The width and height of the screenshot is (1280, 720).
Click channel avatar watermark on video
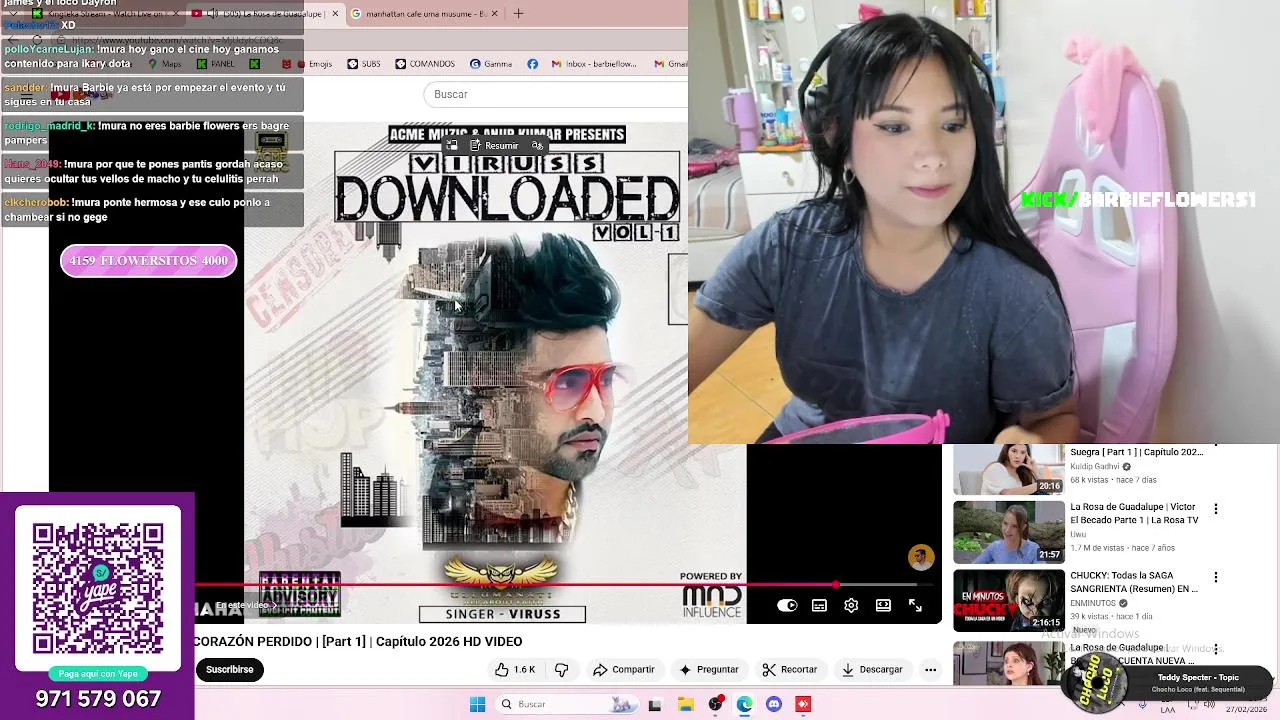pyautogui.click(x=921, y=557)
